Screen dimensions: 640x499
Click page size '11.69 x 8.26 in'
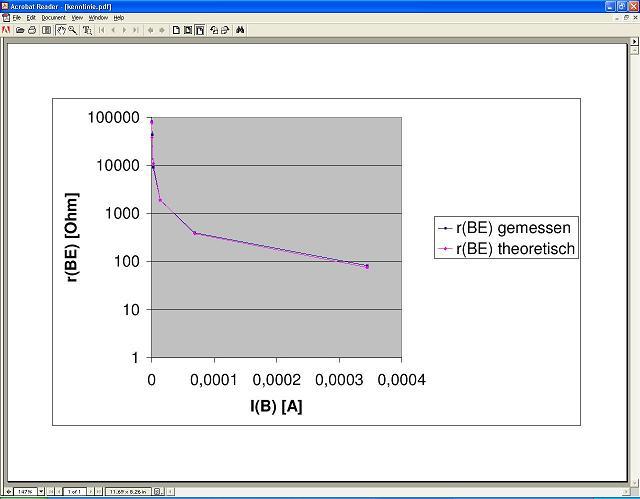click(128, 491)
